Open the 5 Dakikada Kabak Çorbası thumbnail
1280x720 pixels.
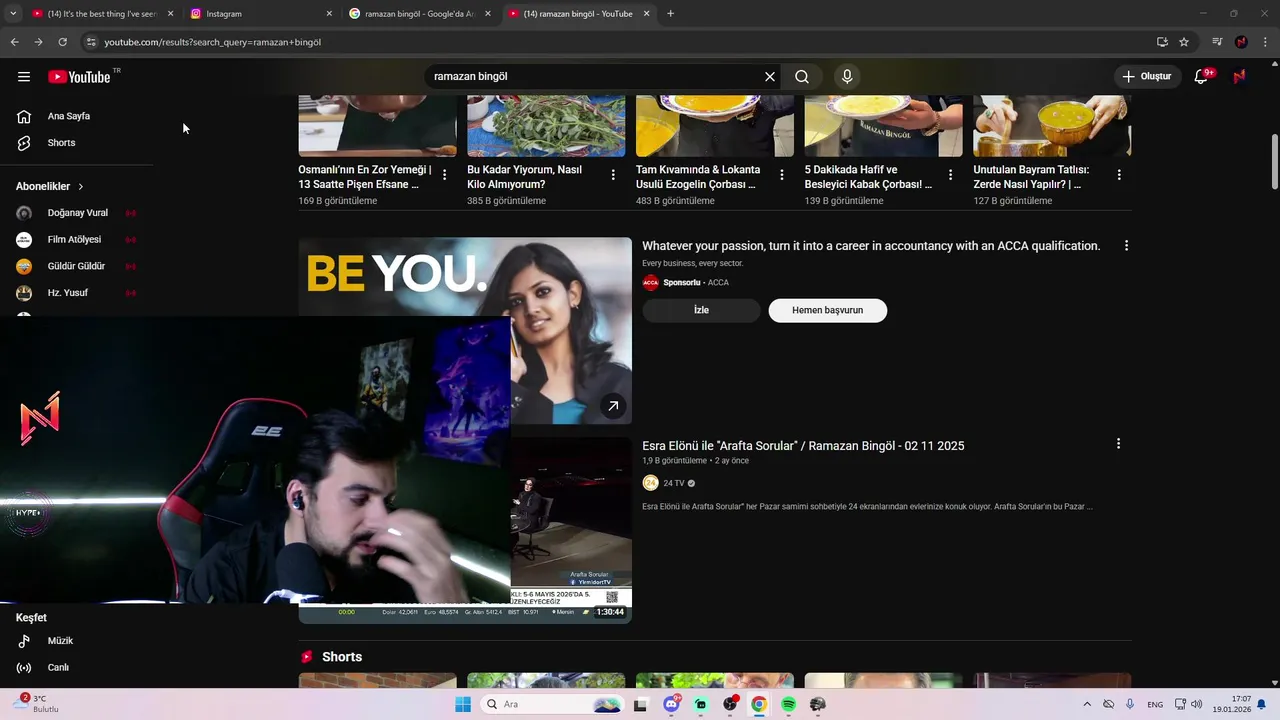click(x=883, y=126)
